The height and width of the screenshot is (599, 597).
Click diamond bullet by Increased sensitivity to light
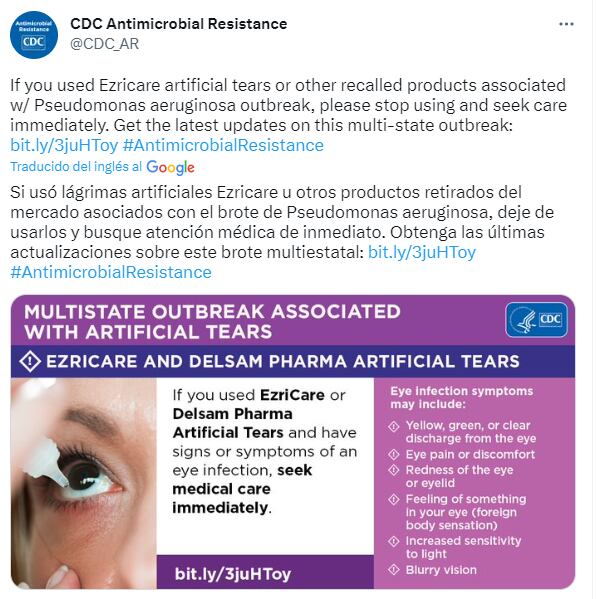394,541
